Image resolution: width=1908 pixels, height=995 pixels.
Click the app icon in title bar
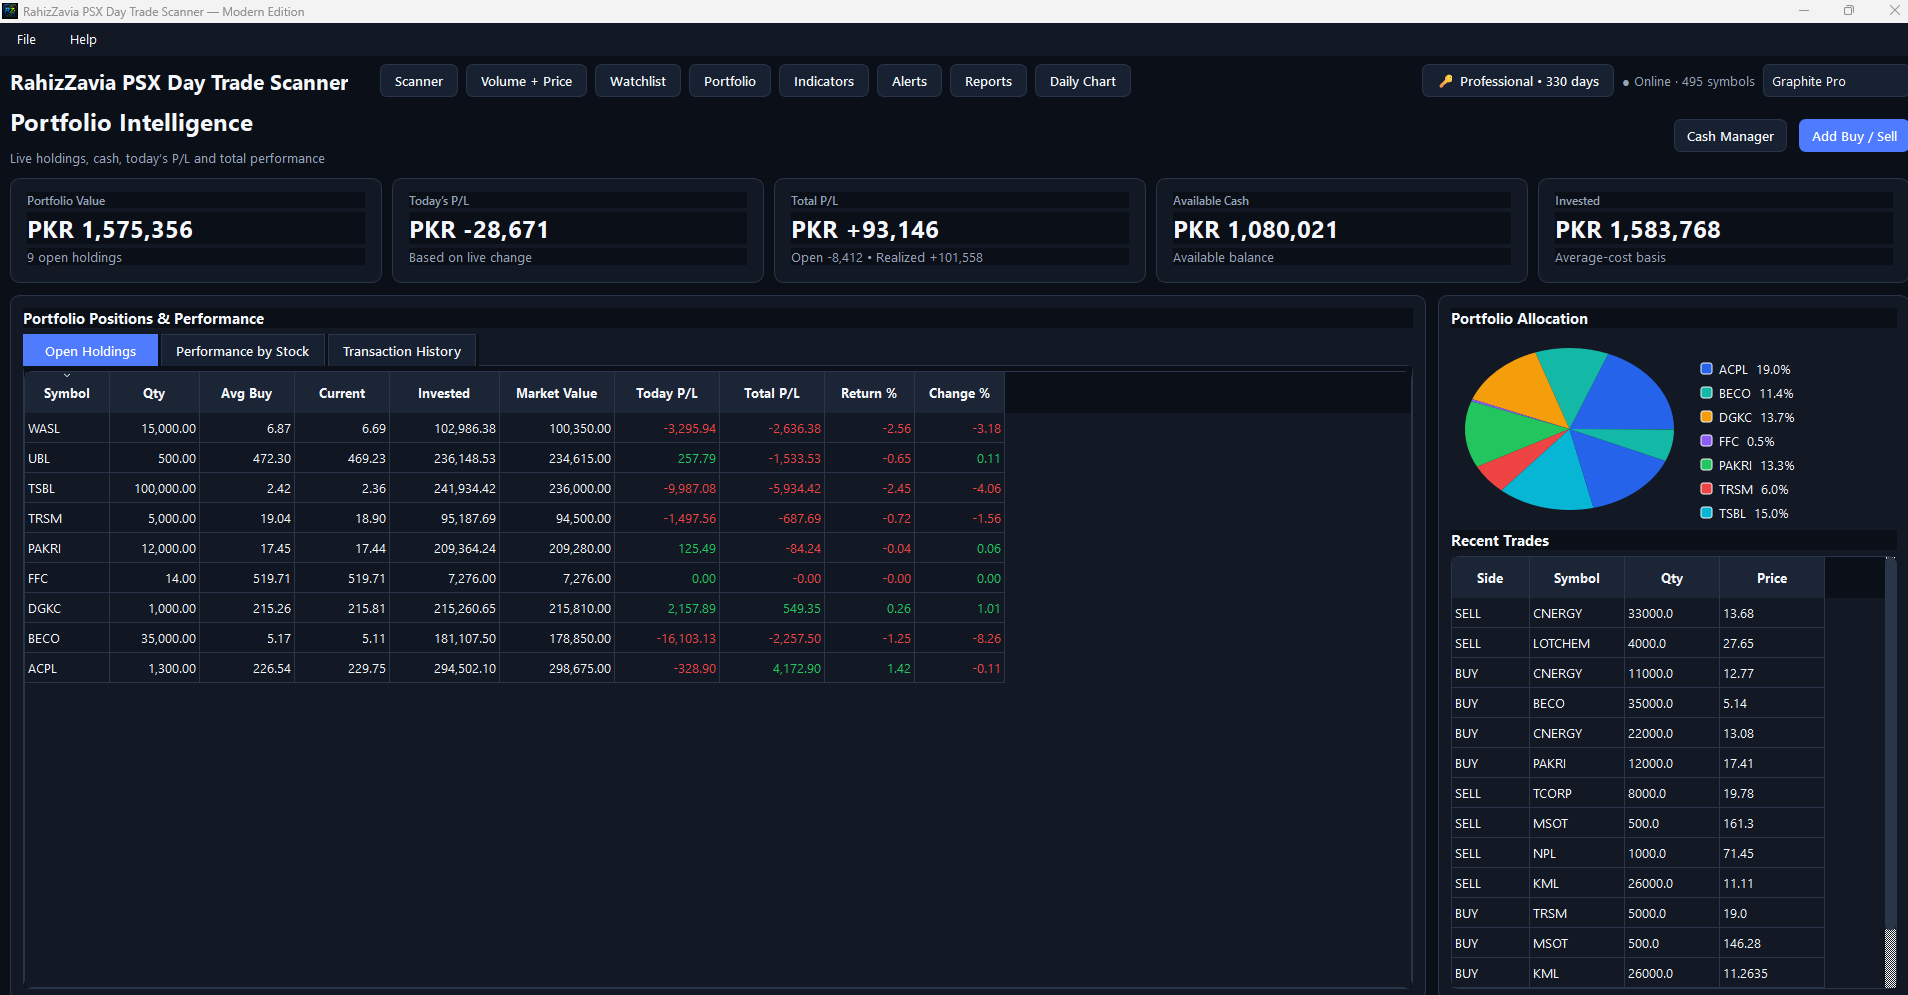[x=10, y=11]
